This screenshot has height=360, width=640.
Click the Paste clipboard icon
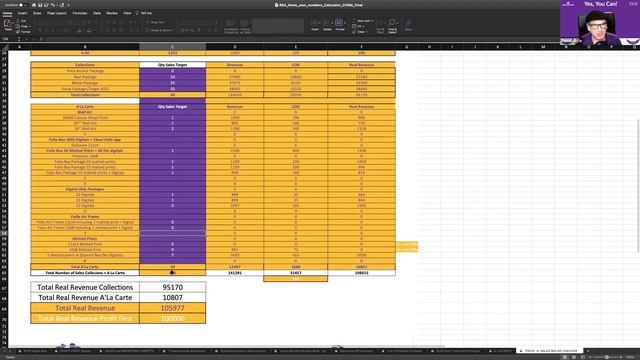coord(8,24)
